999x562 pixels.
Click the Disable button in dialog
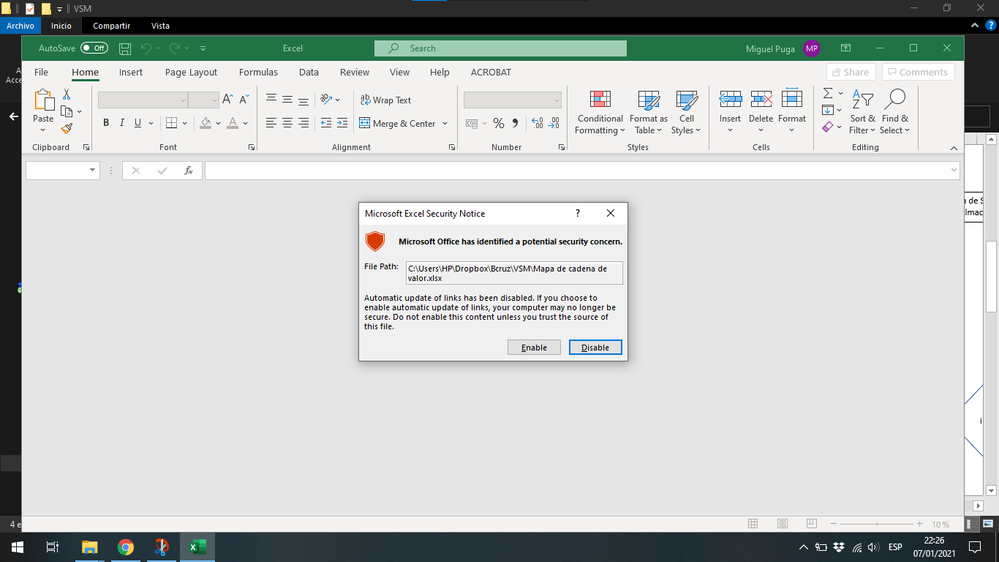(x=595, y=347)
